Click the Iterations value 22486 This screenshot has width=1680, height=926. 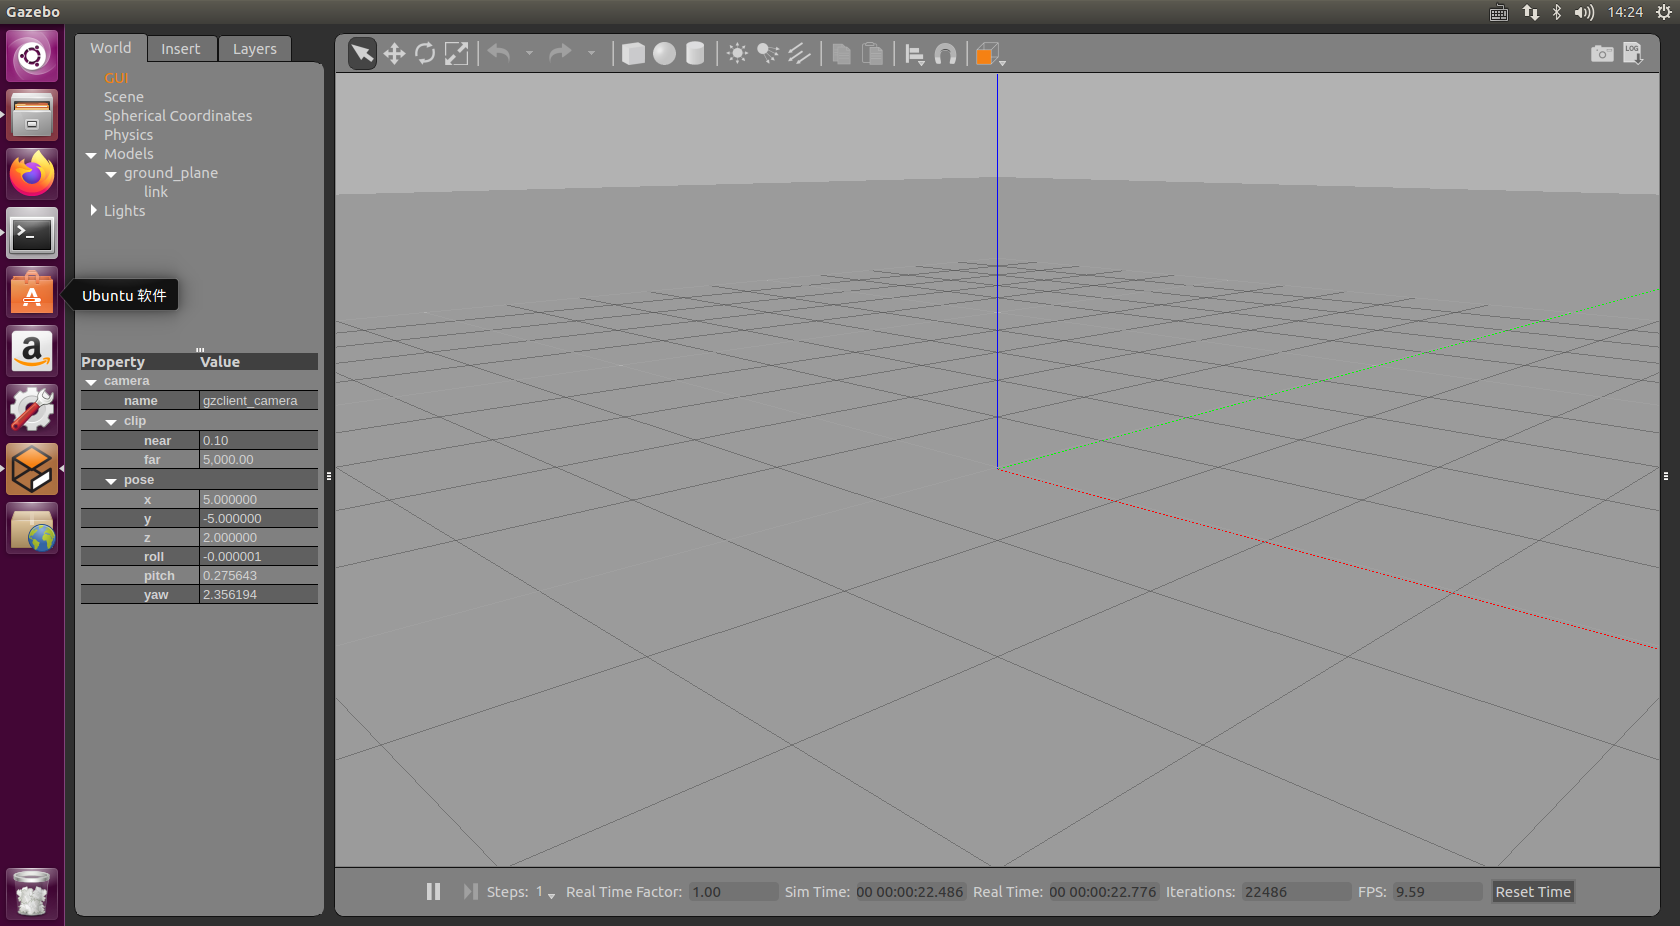[x=1296, y=892]
